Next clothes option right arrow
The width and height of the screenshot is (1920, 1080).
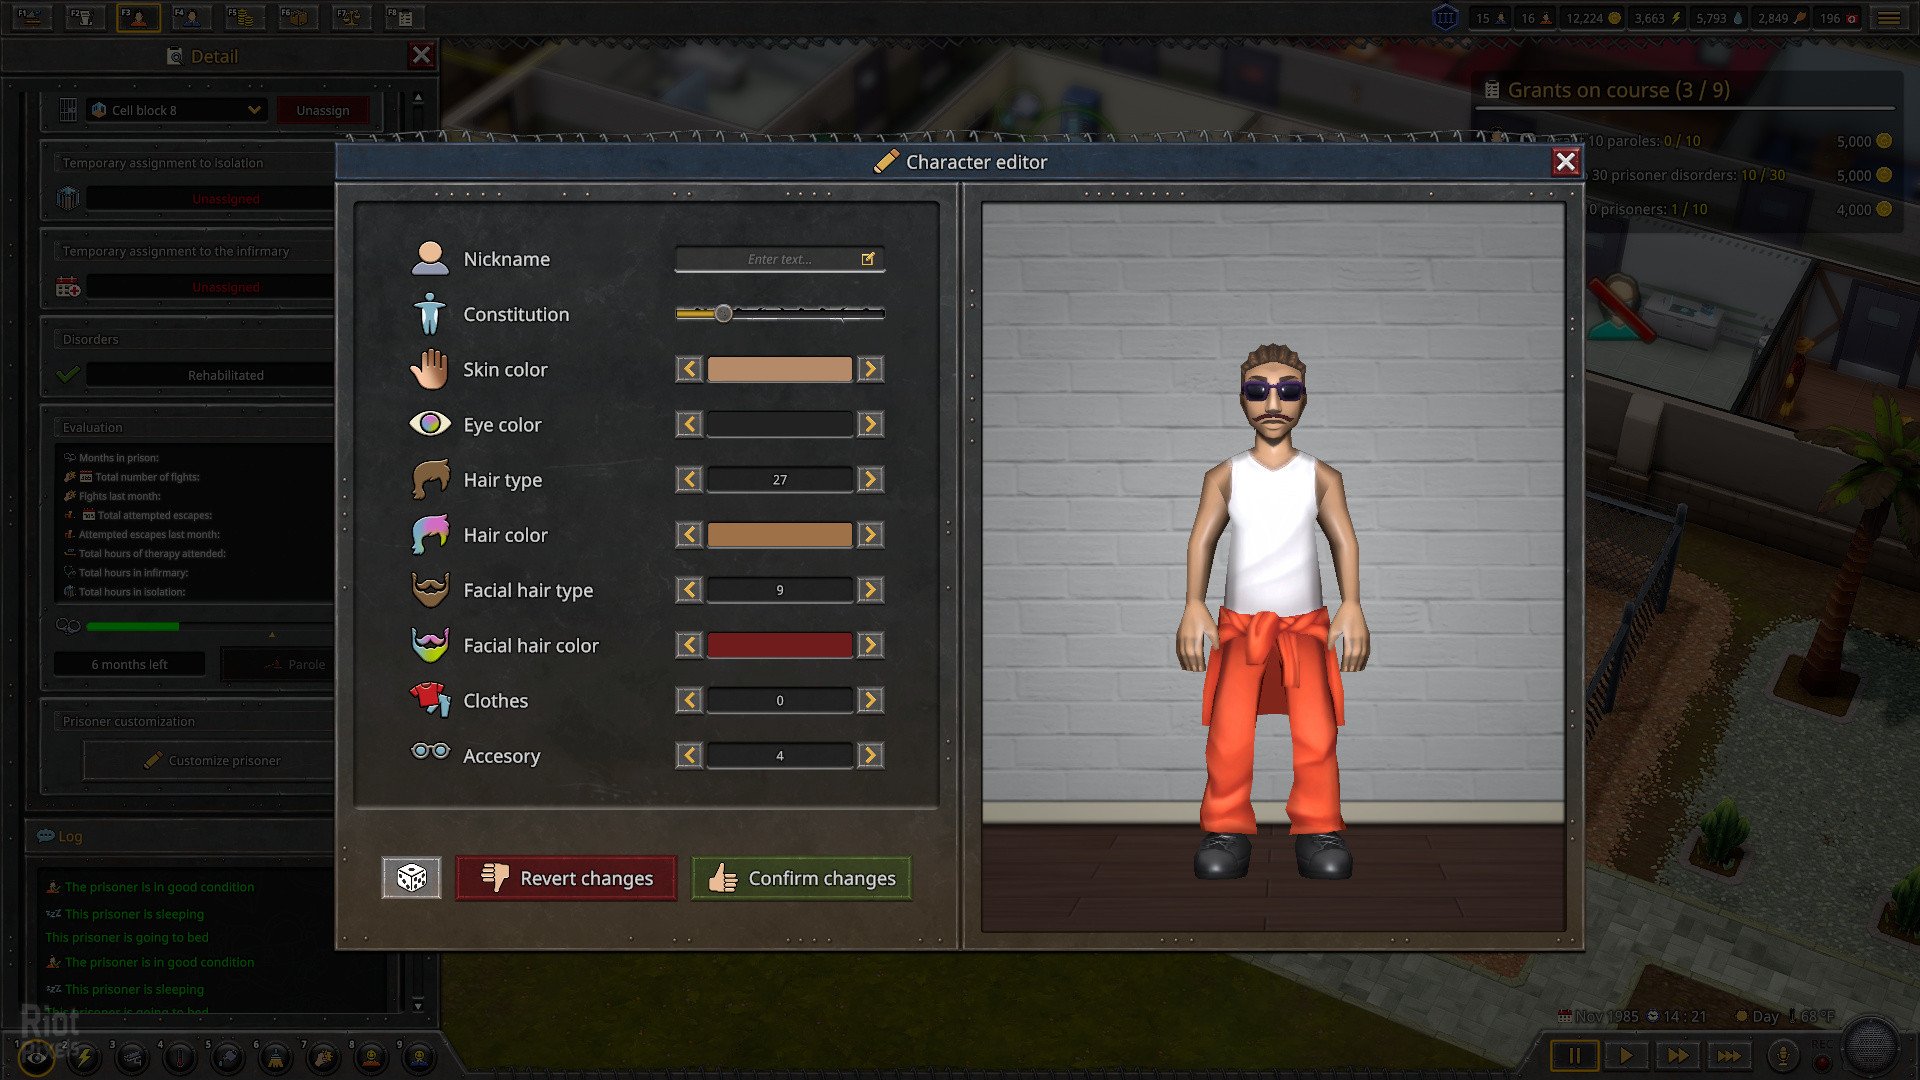click(x=870, y=701)
